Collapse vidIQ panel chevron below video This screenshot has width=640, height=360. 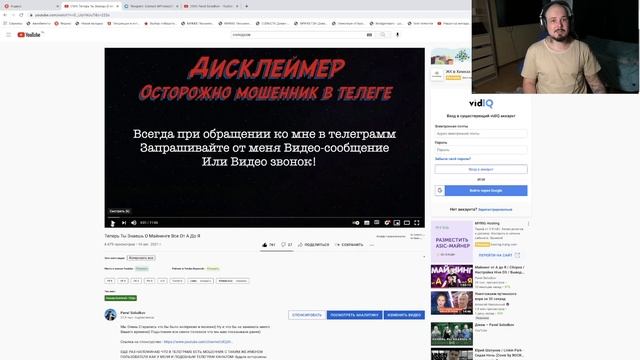[x=423, y=257]
